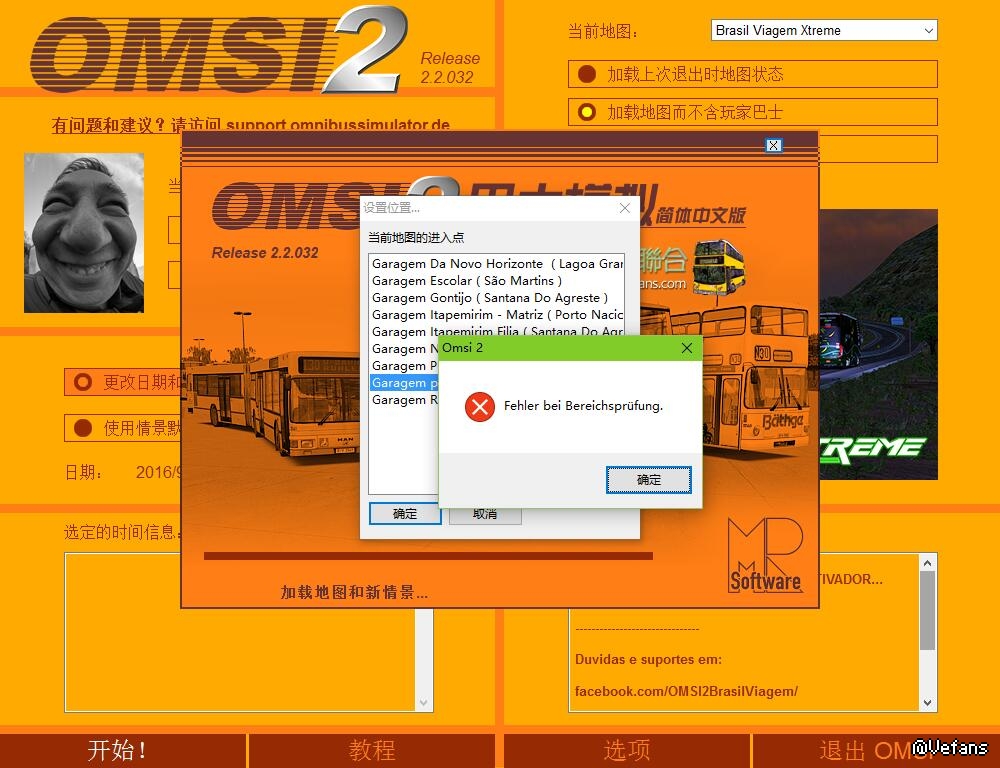Image resolution: width=1000 pixels, height=768 pixels.
Task: Click facebook.com/OMSI2BrasilViagem/ text
Action: [686, 691]
